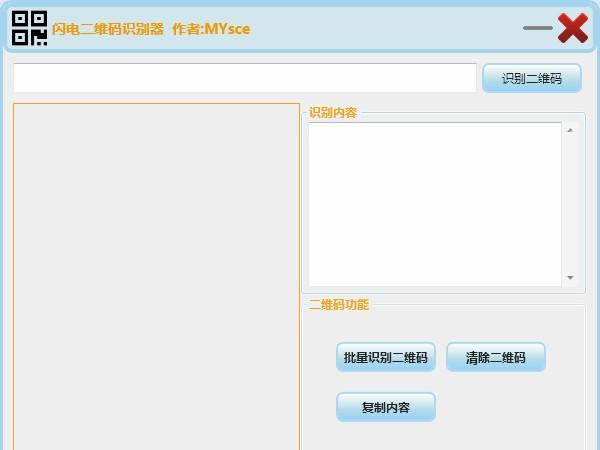Viewport: 600px width, 450px height.
Task: Click the QR image preview panel
Action: 157,277
